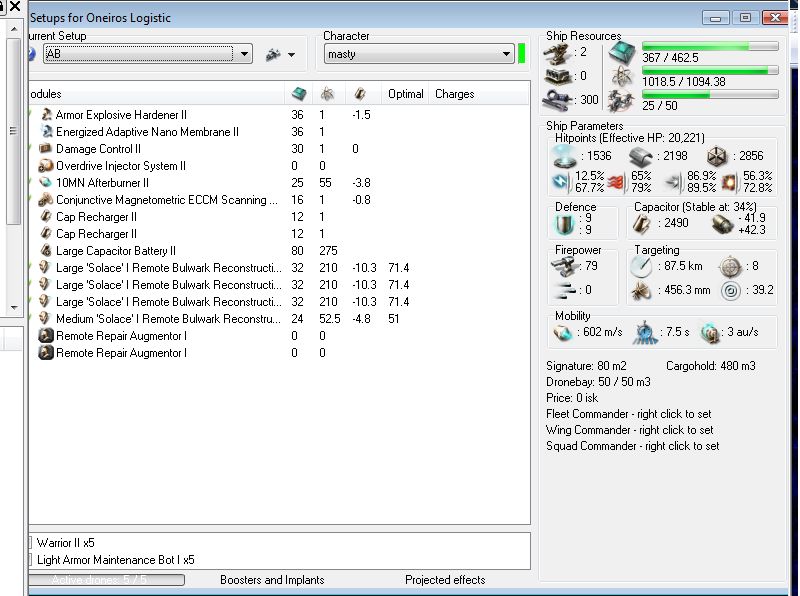800x596 pixels.
Task: Click the Conjunctive Magnetometric ECCM icon
Action: point(46,200)
